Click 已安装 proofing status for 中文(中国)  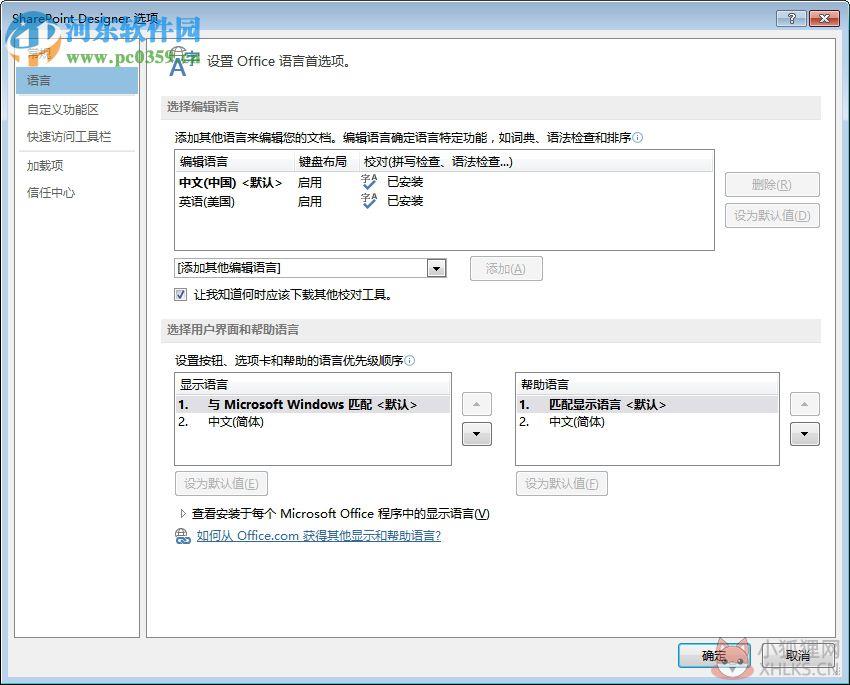(405, 182)
